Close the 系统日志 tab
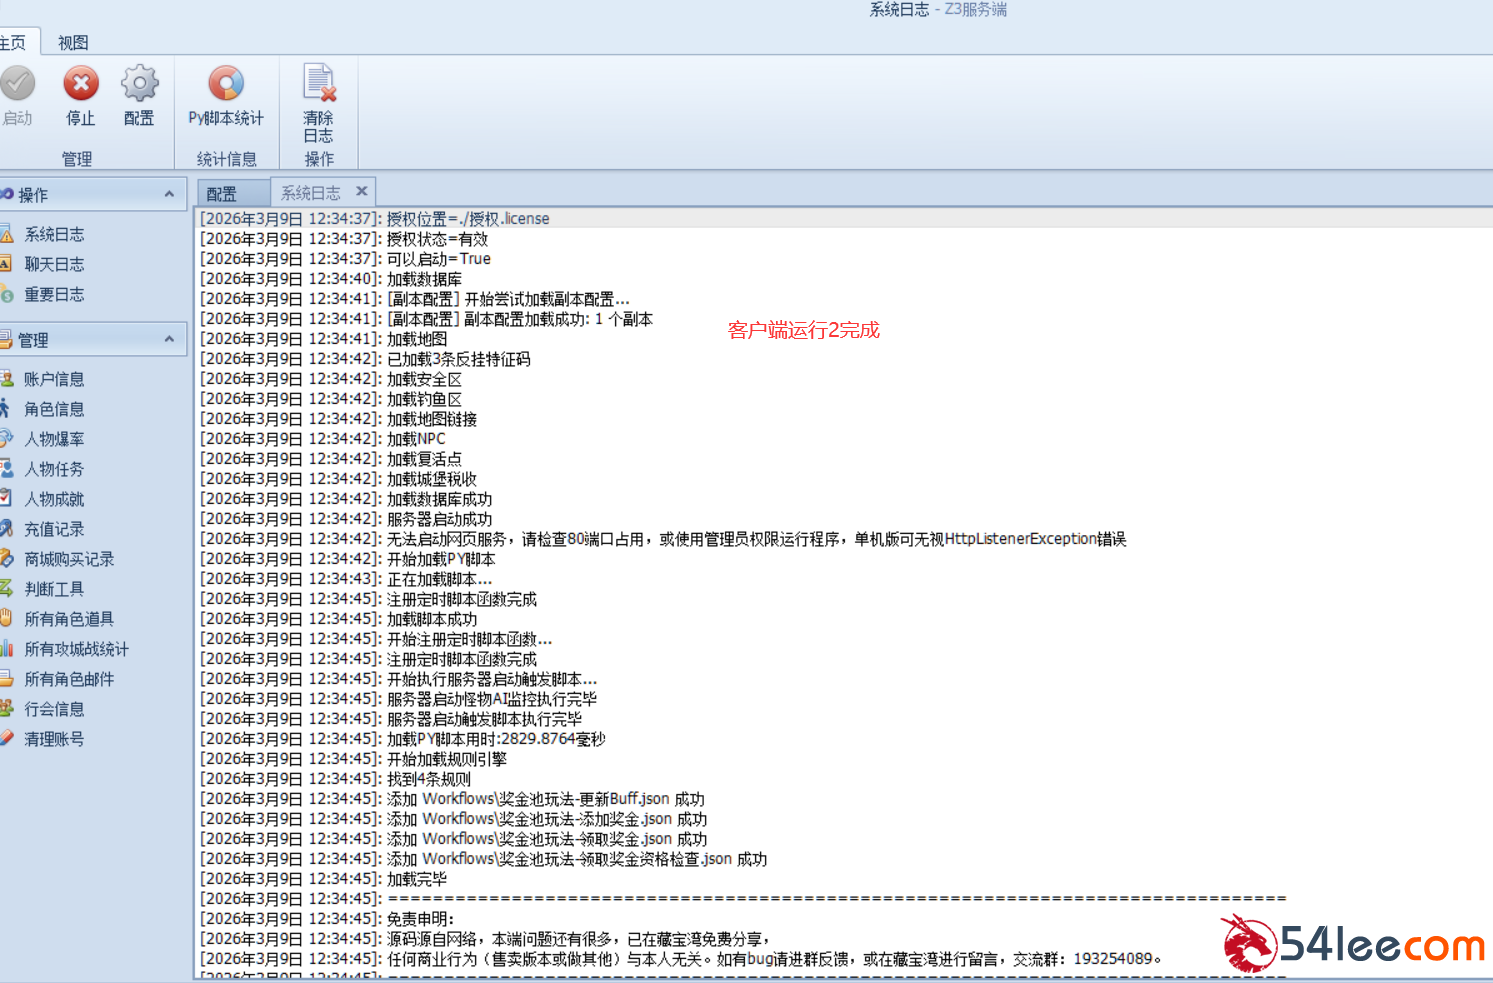Image resolution: width=1493 pixels, height=983 pixels. [x=362, y=191]
